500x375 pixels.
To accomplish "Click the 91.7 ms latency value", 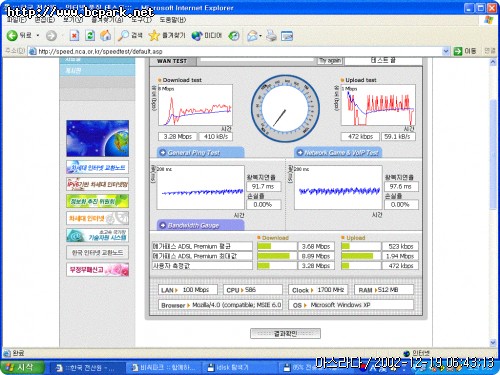I will point(263,187).
